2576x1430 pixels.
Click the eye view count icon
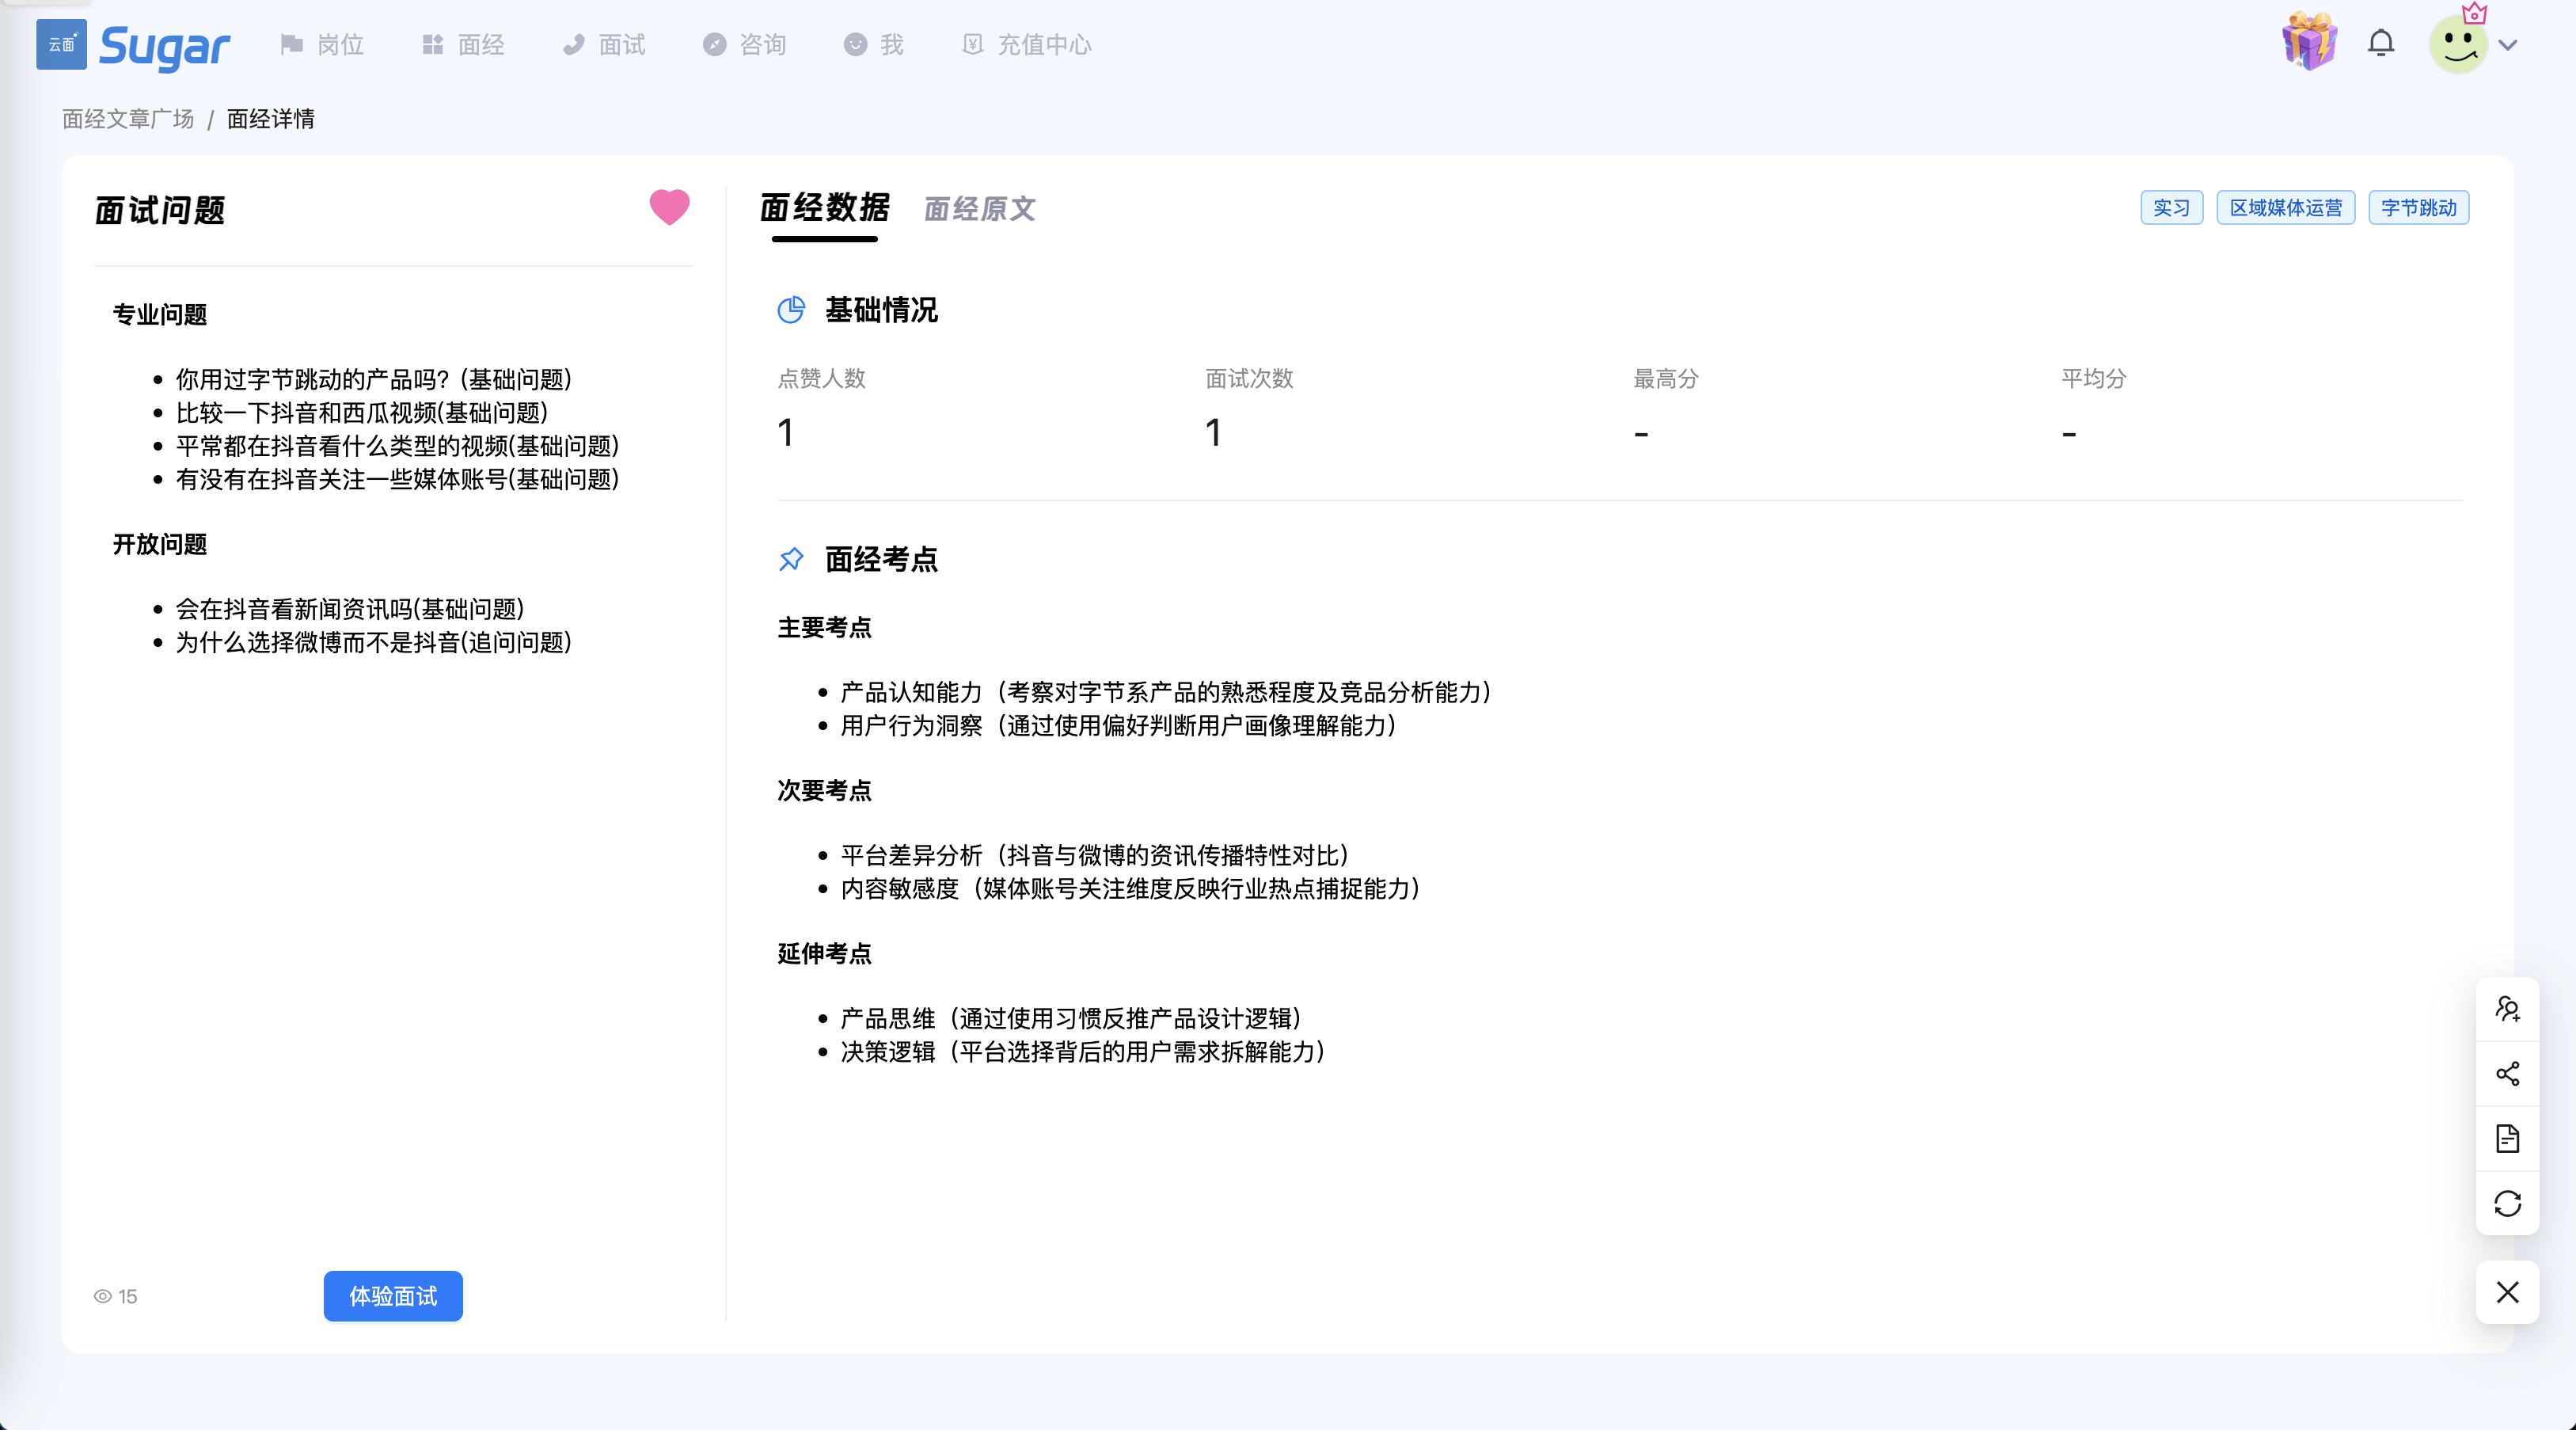[x=102, y=1296]
